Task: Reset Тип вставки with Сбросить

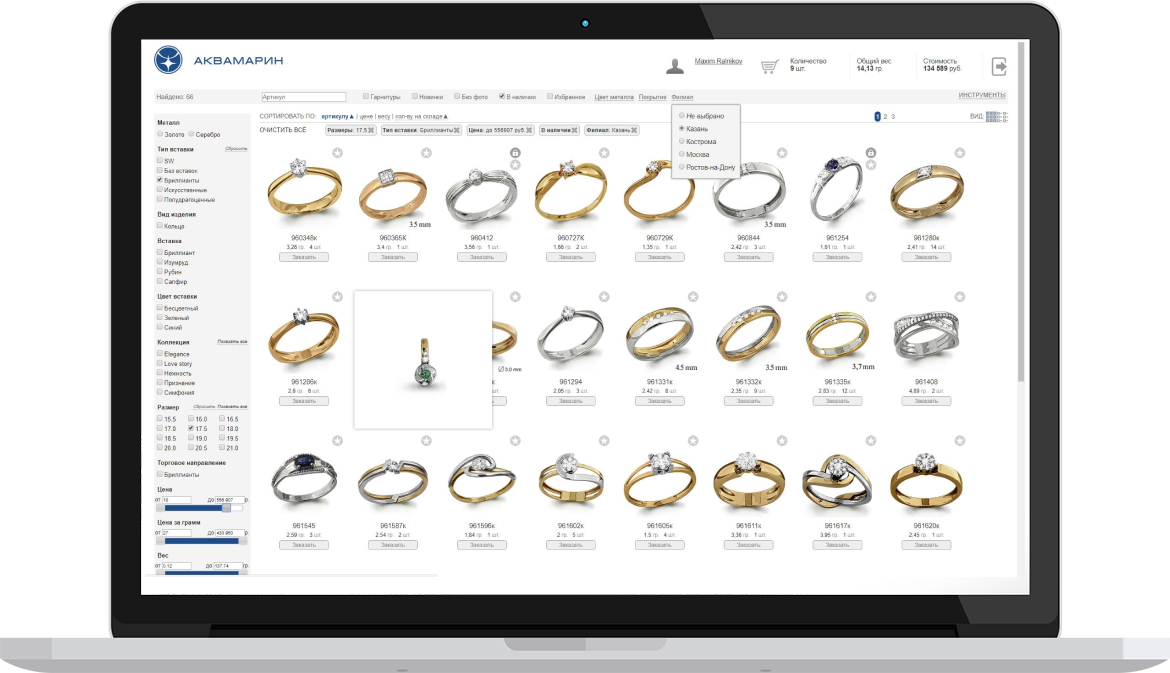Action: pyautogui.click(x=236, y=148)
